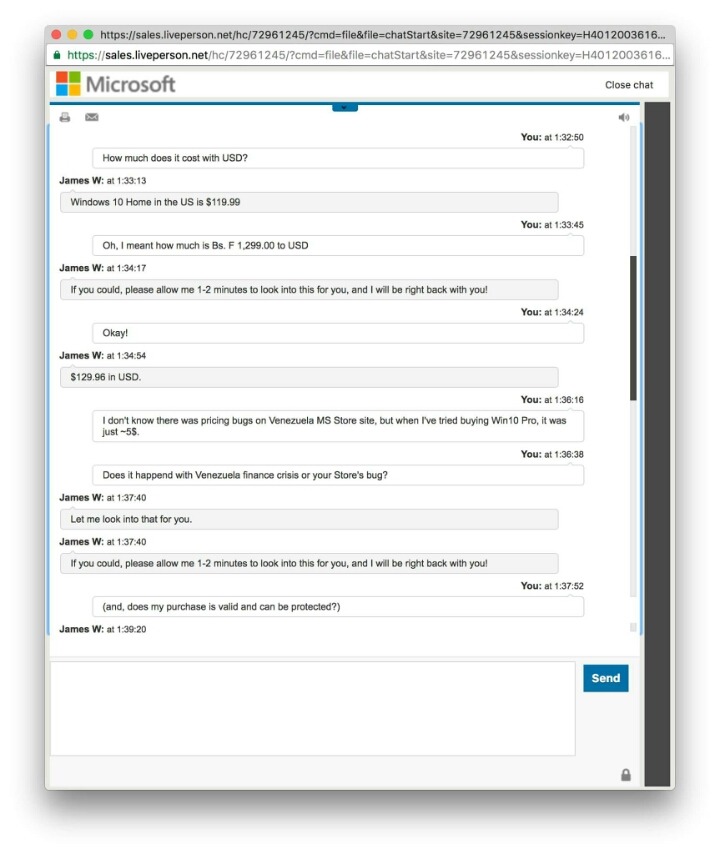Mute chat sounds with the speaker icon

point(624,117)
